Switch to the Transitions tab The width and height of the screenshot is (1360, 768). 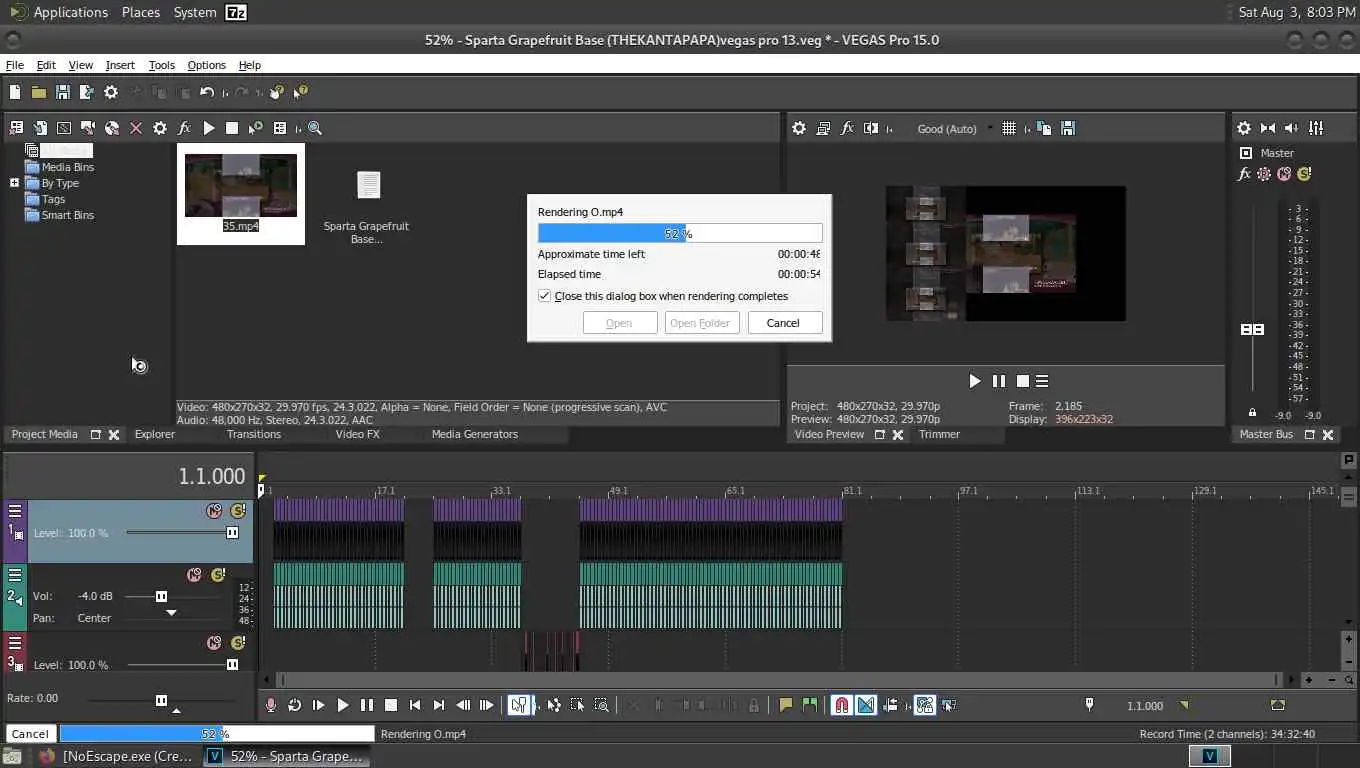pyautogui.click(x=254, y=434)
